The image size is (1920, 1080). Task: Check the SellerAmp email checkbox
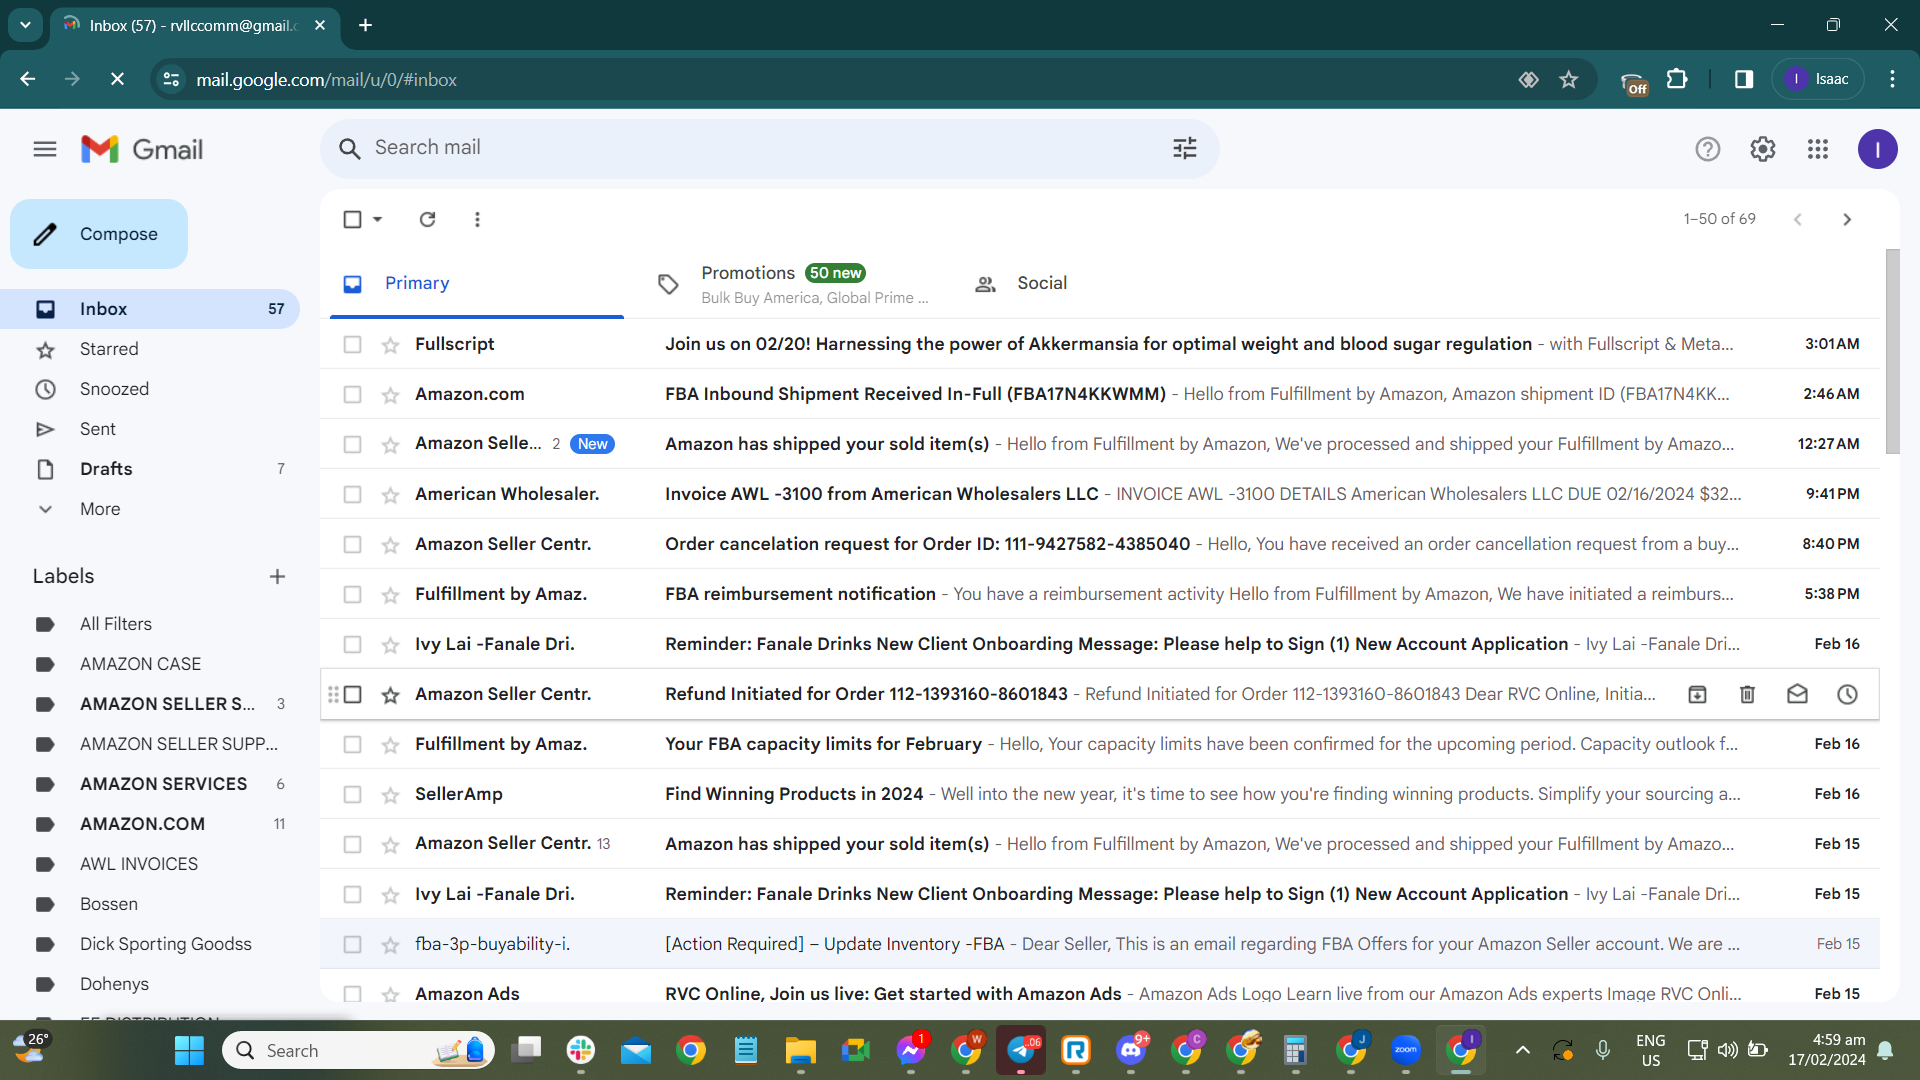(352, 794)
